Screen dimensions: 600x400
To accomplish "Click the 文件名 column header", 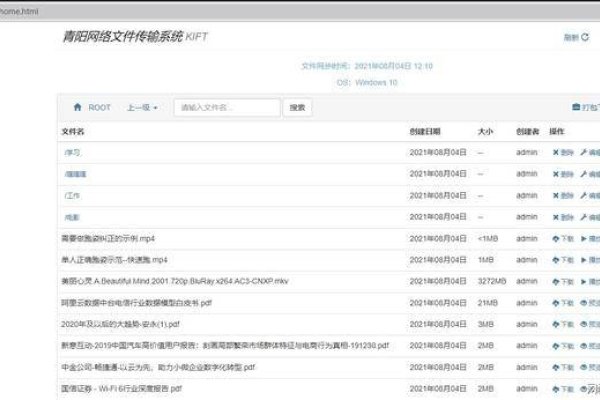I will (x=73, y=132).
